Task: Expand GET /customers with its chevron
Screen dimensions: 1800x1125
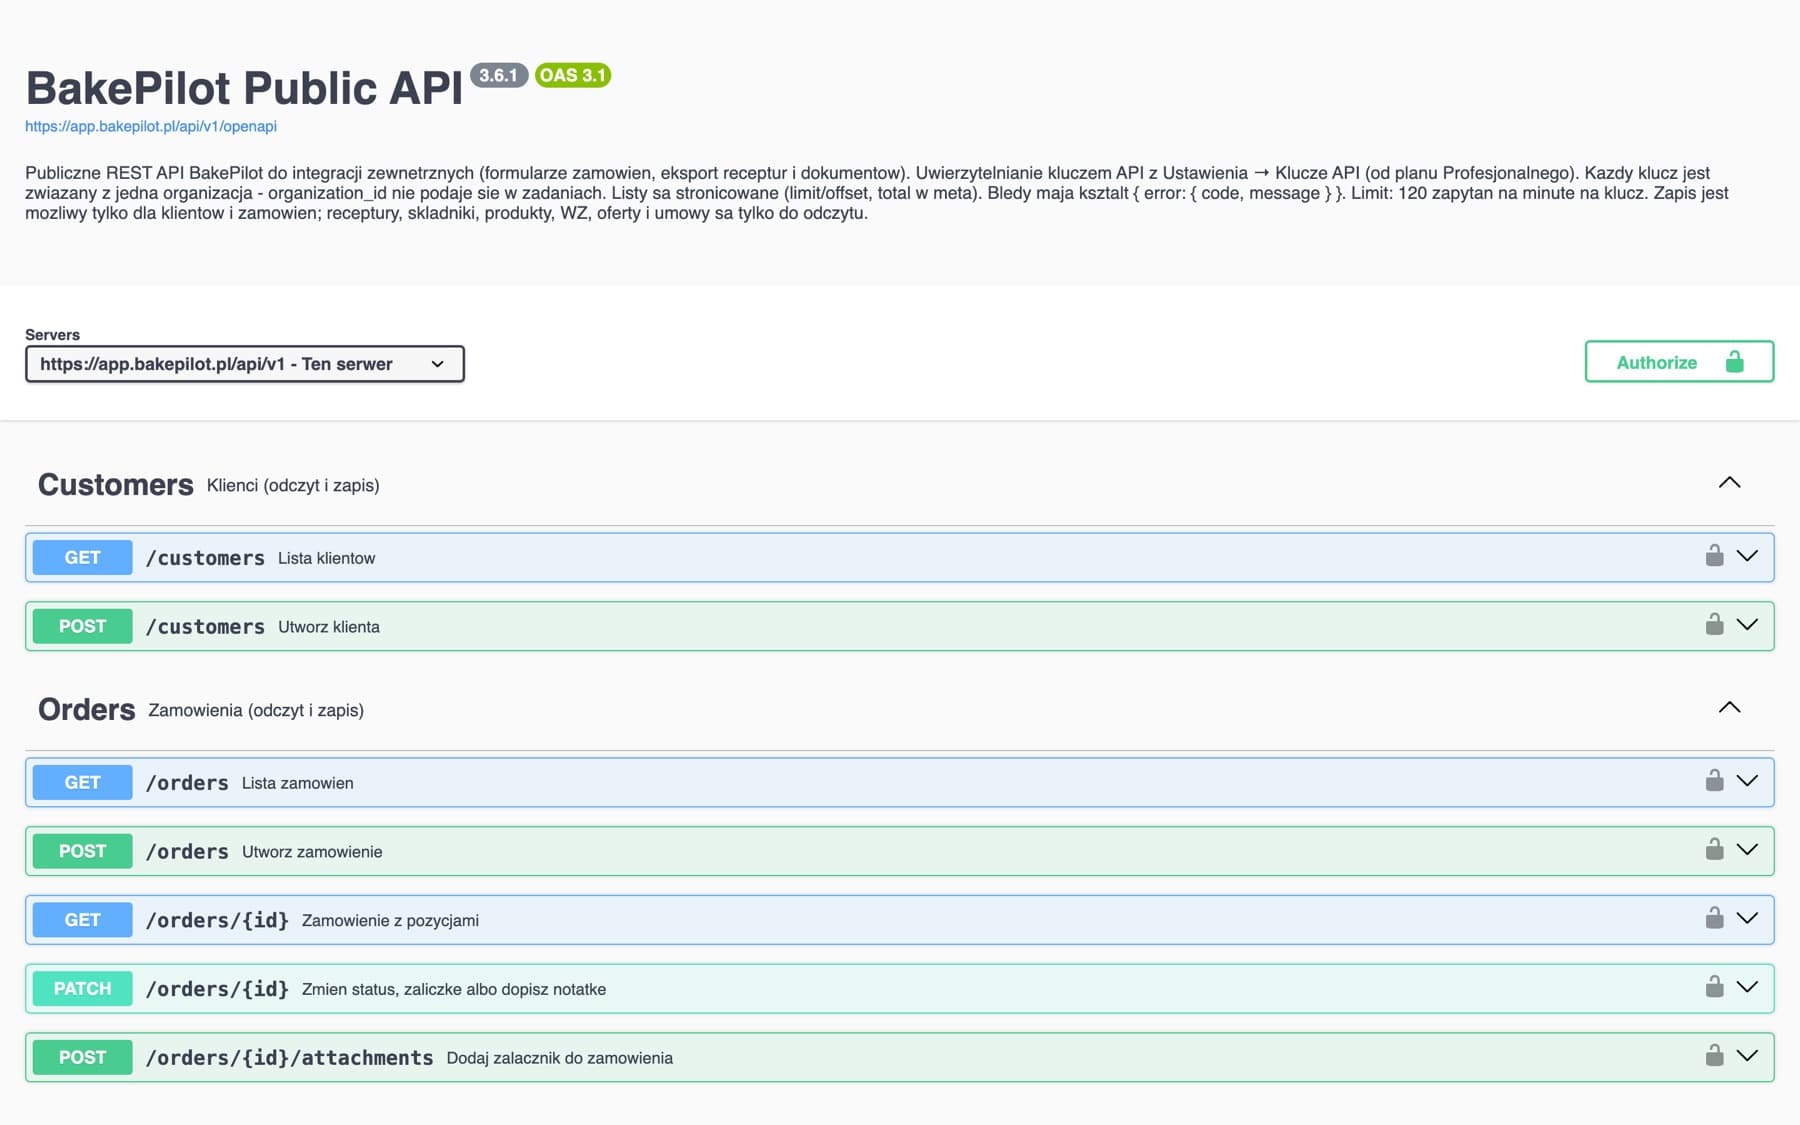Action: tap(1747, 556)
